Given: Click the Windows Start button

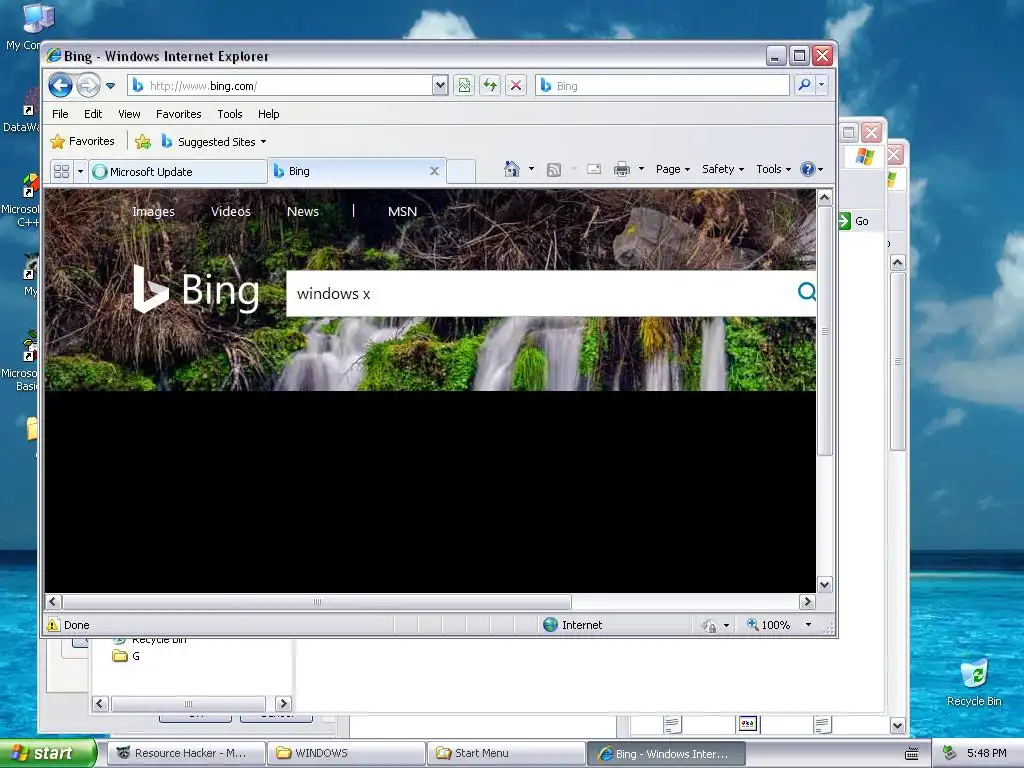Looking at the screenshot, I should (x=48, y=753).
